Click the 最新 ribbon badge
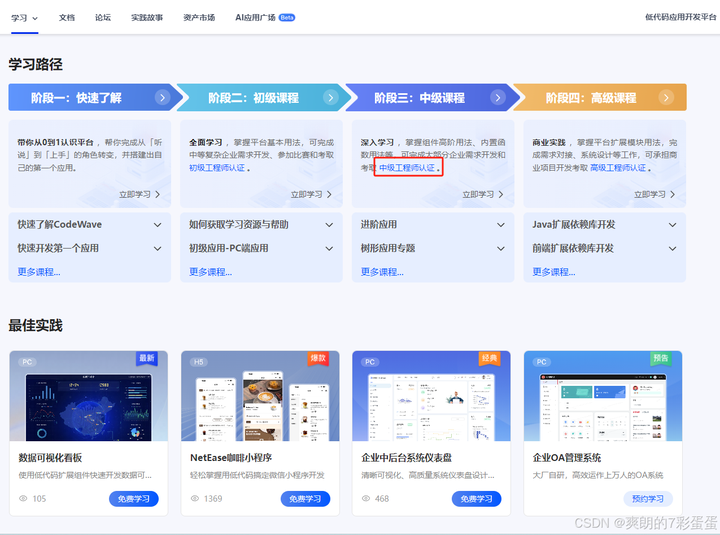 click(x=147, y=359)
